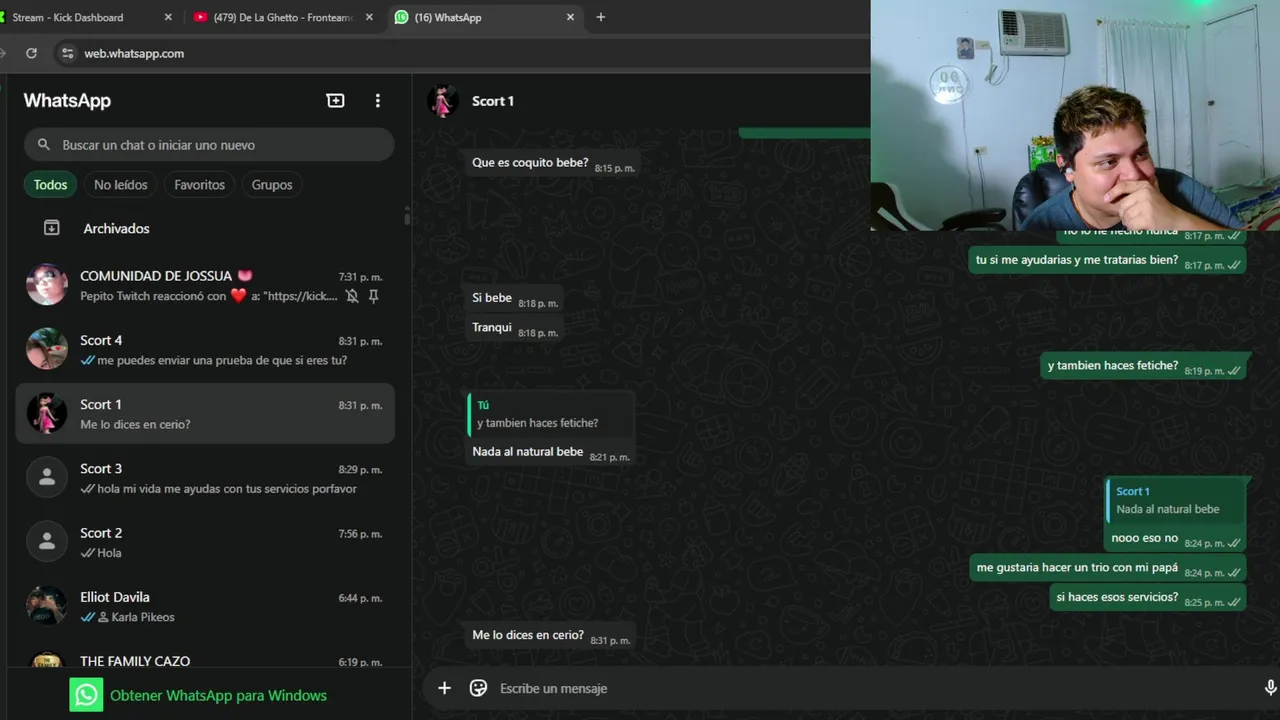The height and width of the screenshot is (720, 1280).
Task: Switch to the WhatsApp browser tab
Action: (x=485, y=17)
